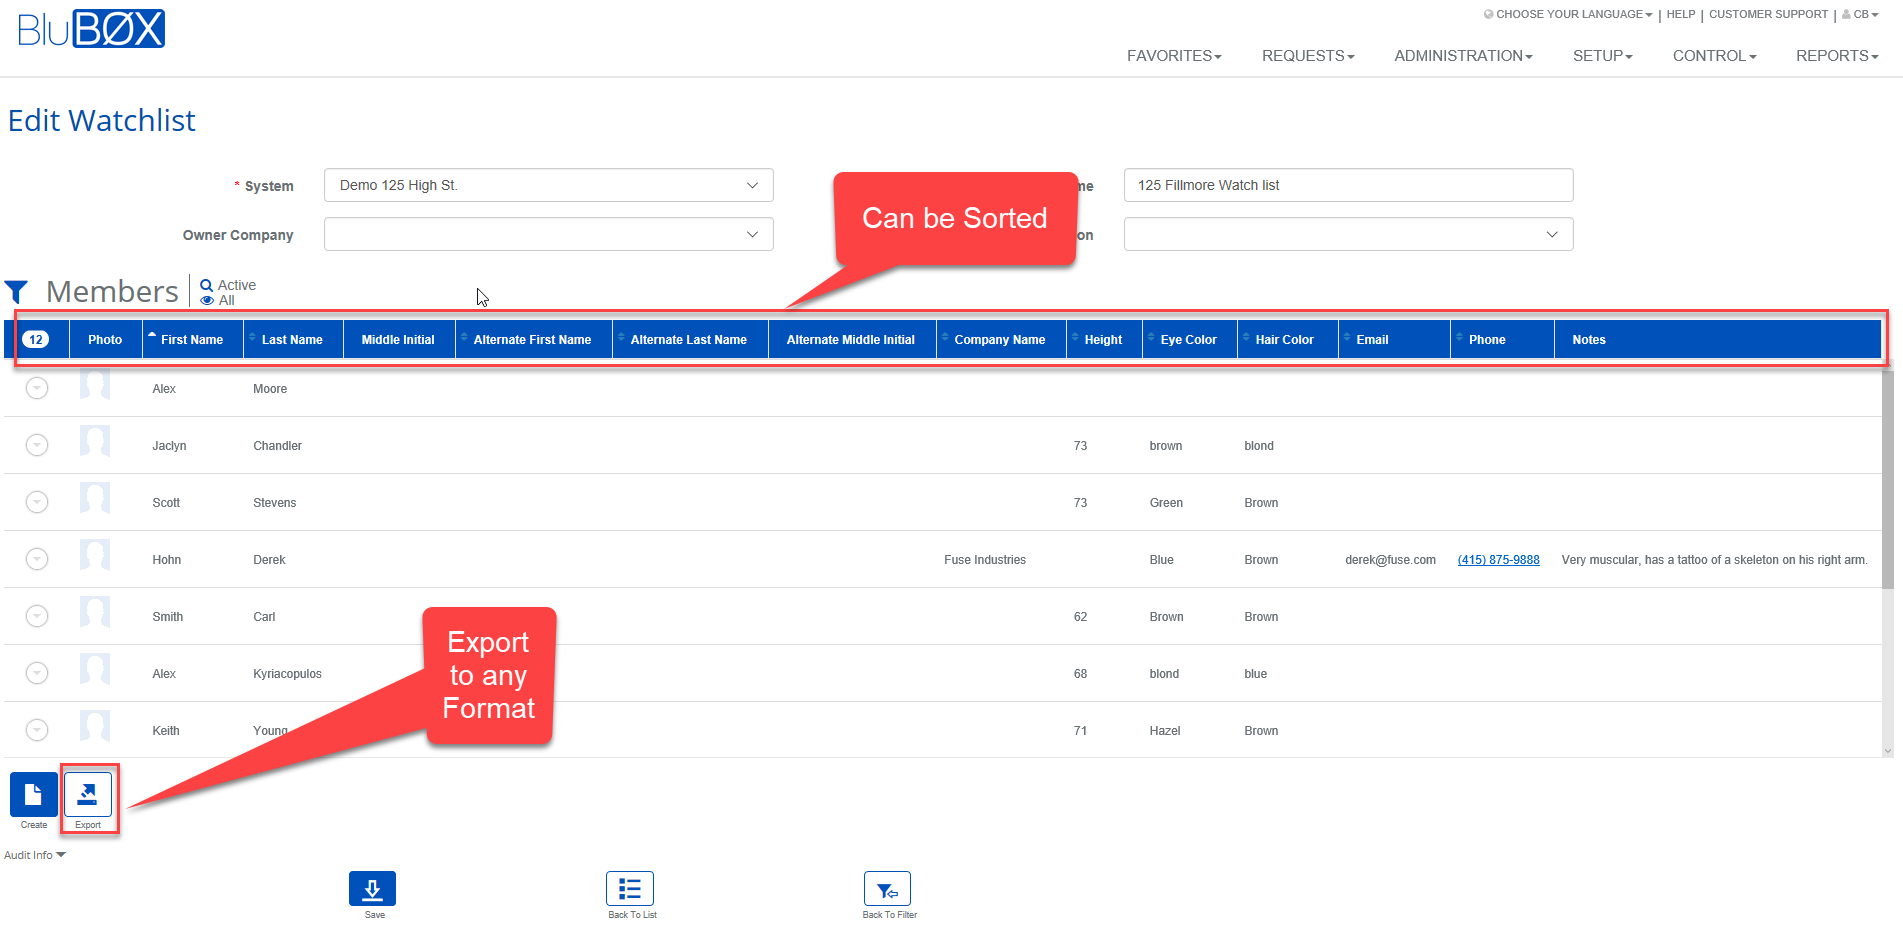Image resolution: width=1903 pixels, height=926 pixels.
Task: Expand the Owner Company dropdown
Action: point(548,234)
